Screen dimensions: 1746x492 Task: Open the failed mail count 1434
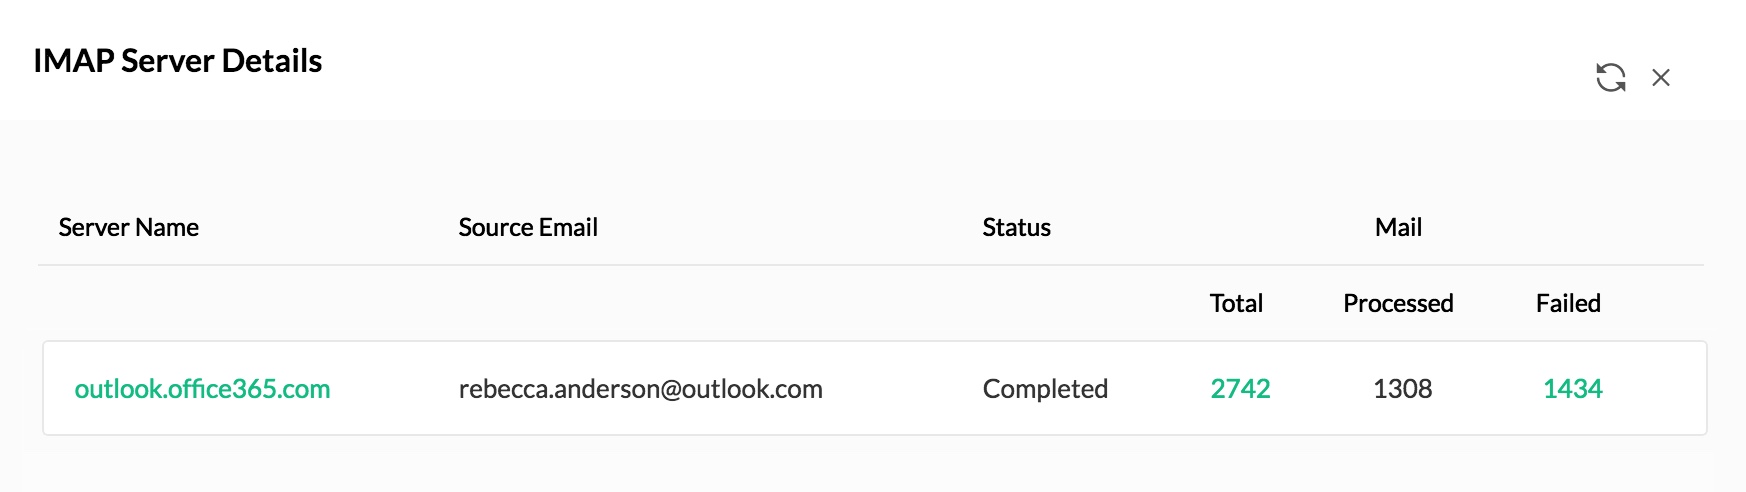click(1572, 389)
